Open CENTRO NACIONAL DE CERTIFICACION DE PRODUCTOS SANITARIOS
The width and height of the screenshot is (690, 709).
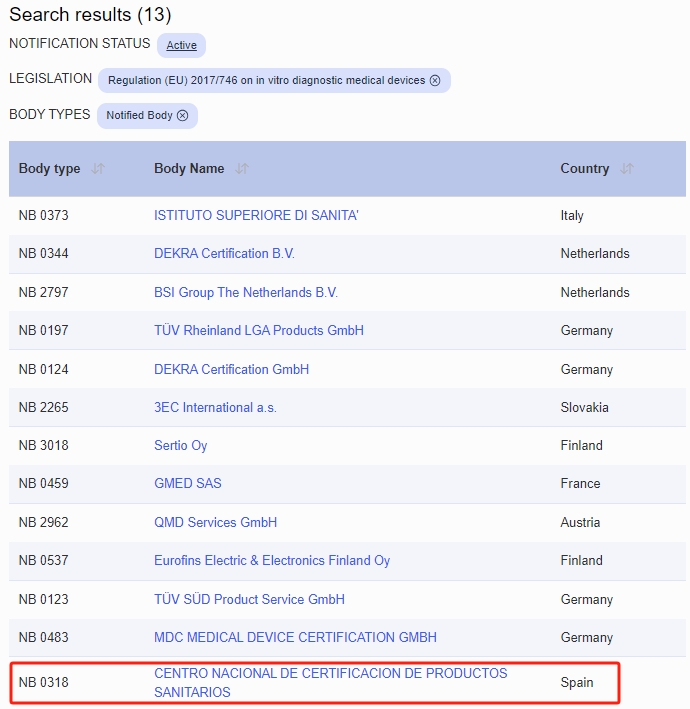tap(331, 682)
